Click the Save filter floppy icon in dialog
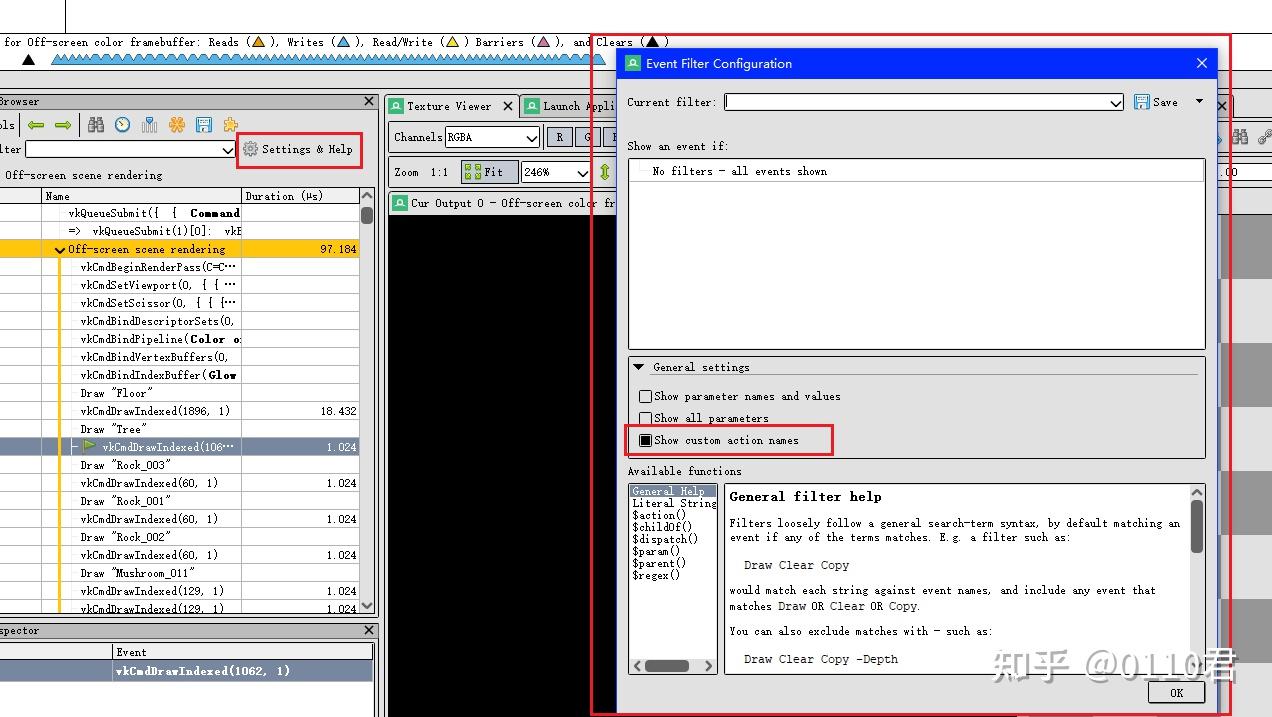1272x717 pixels. [1141, 101]
